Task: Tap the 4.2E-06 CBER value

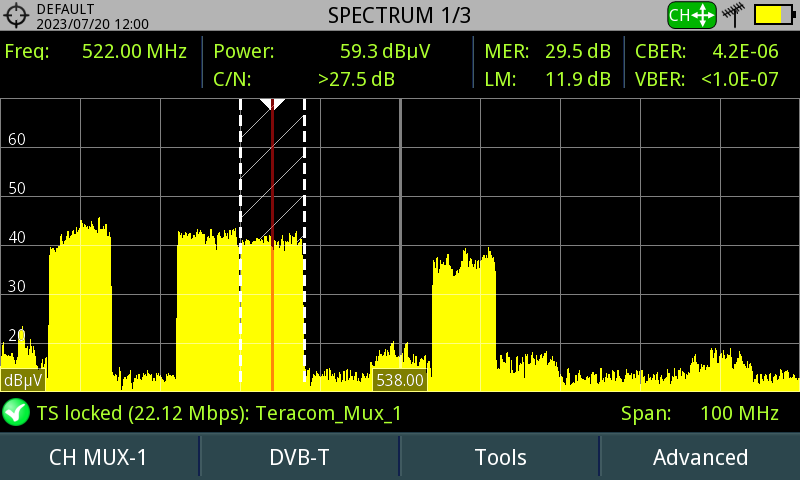Action: pyautogui.click(x=745, y=52)
